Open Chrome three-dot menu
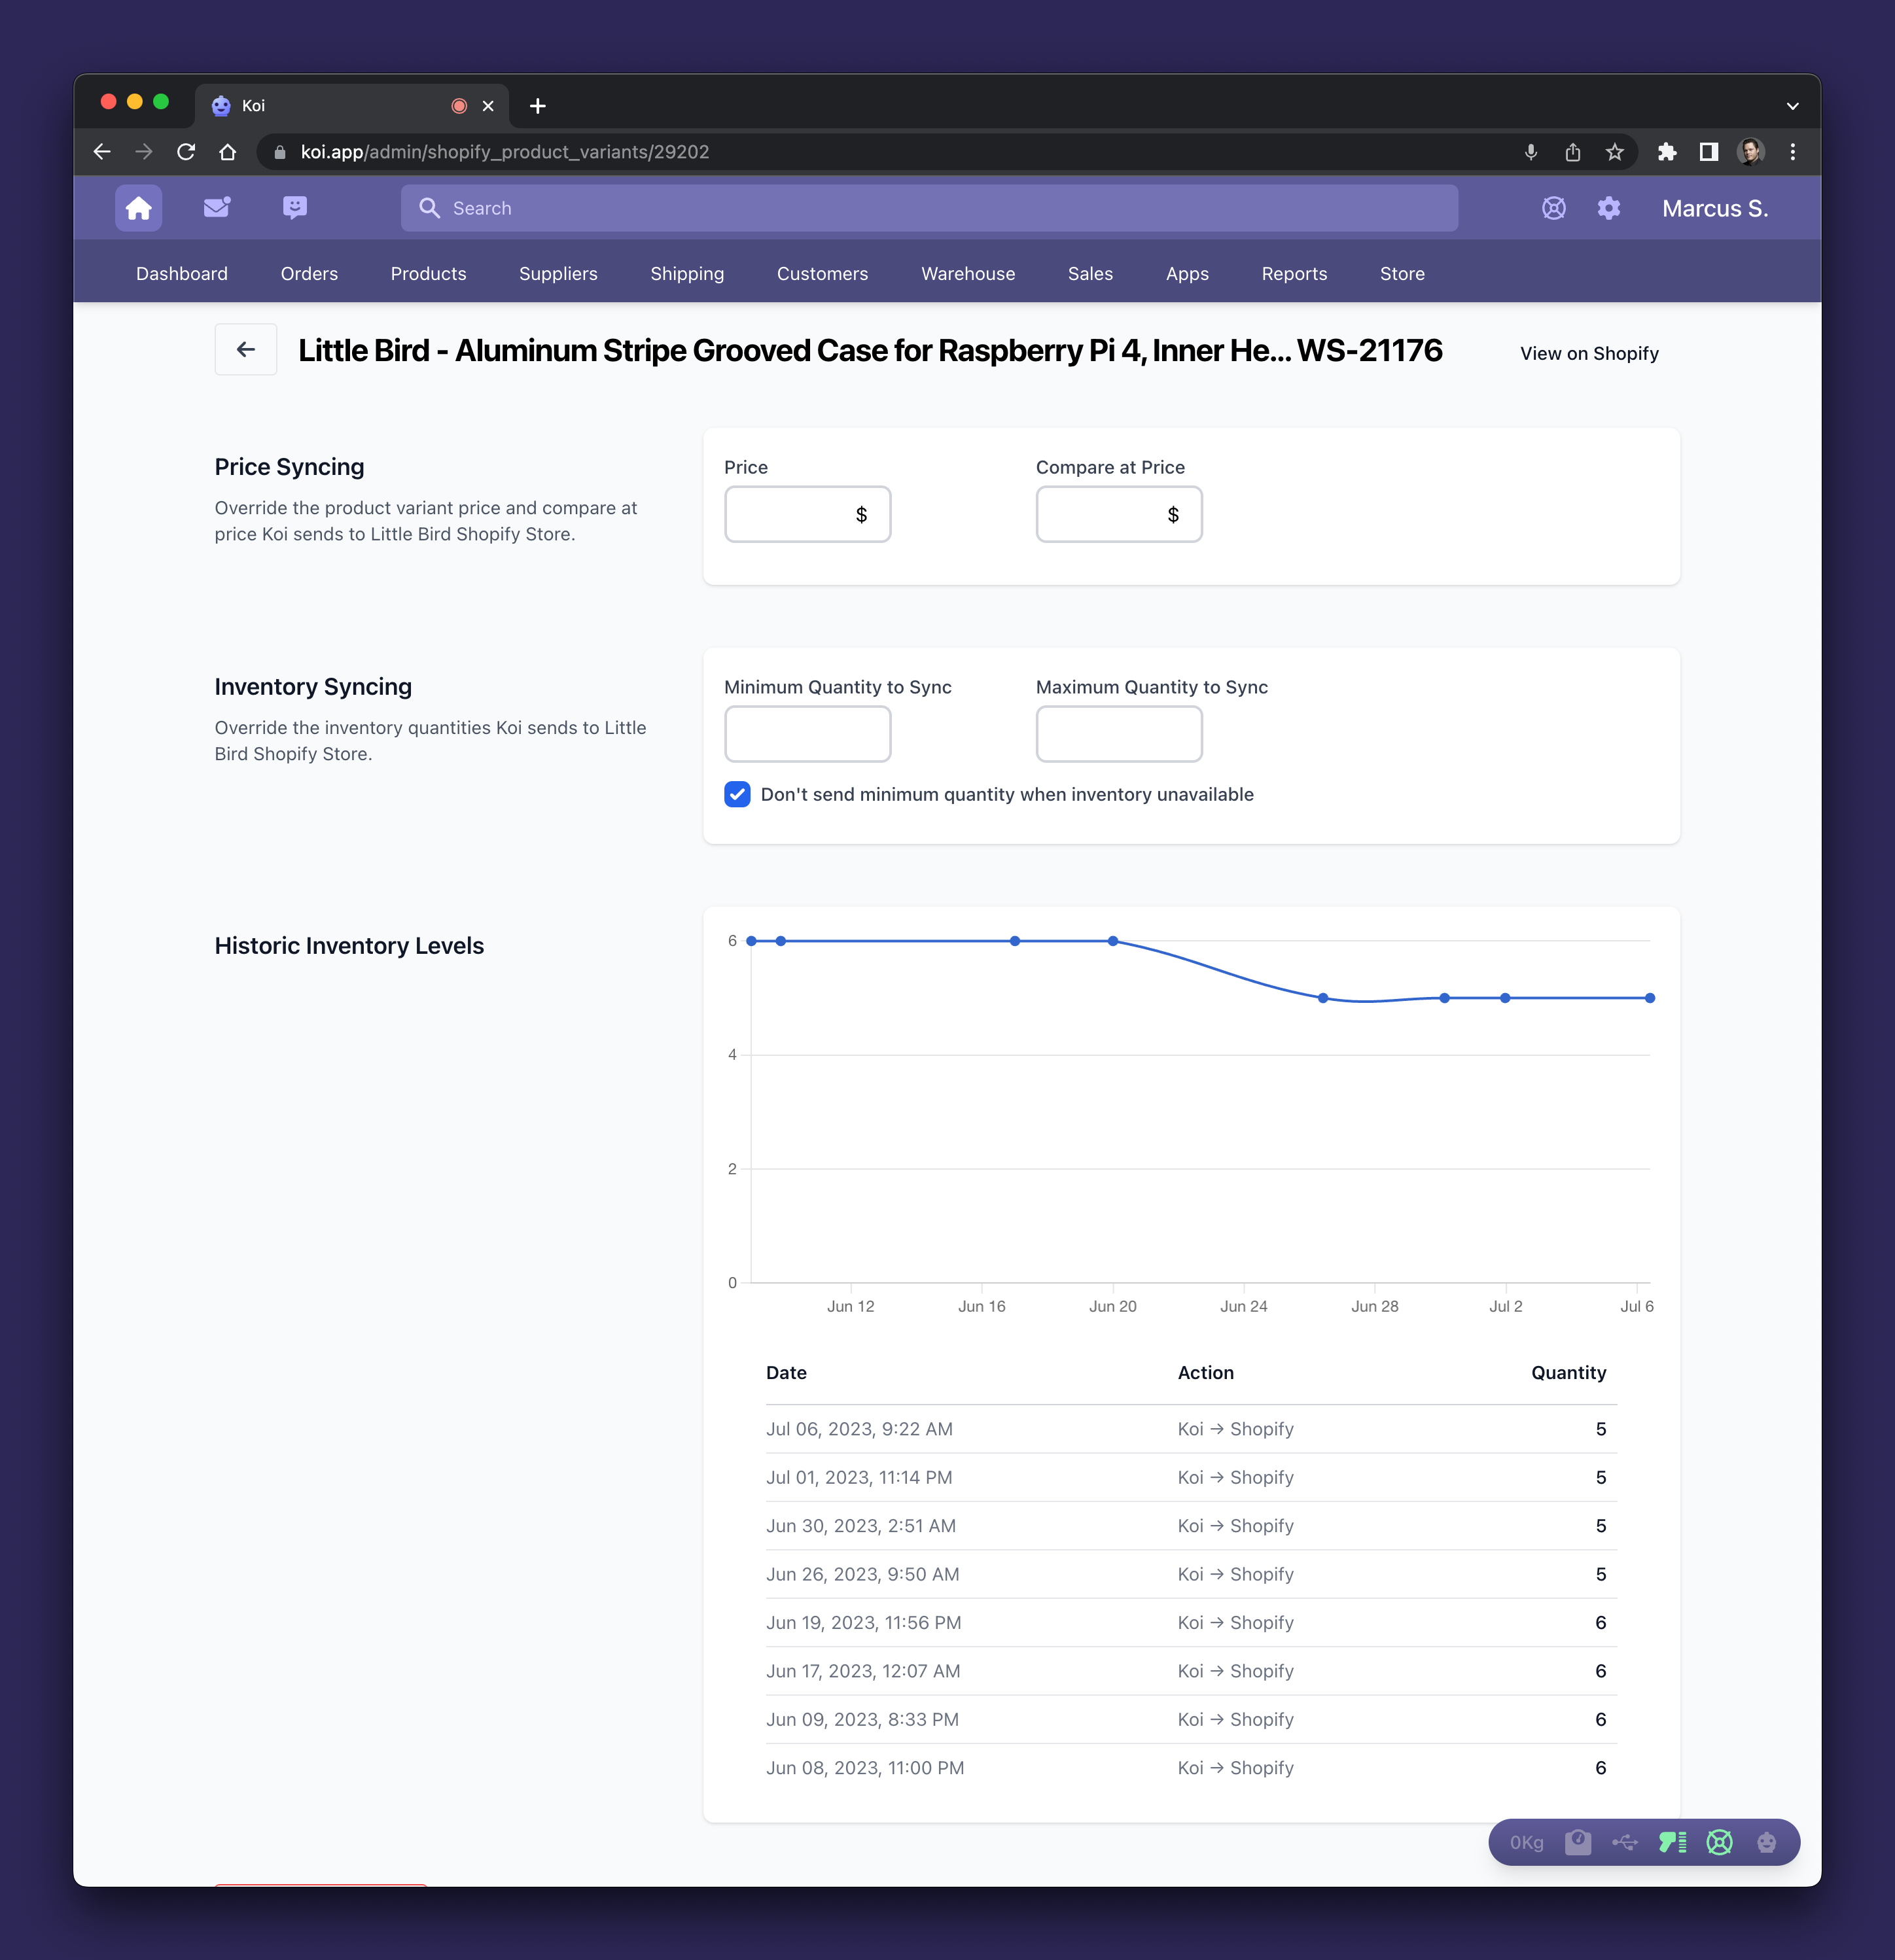Viewport: 1895px width, 1960px height. [x=1792, y=152]
